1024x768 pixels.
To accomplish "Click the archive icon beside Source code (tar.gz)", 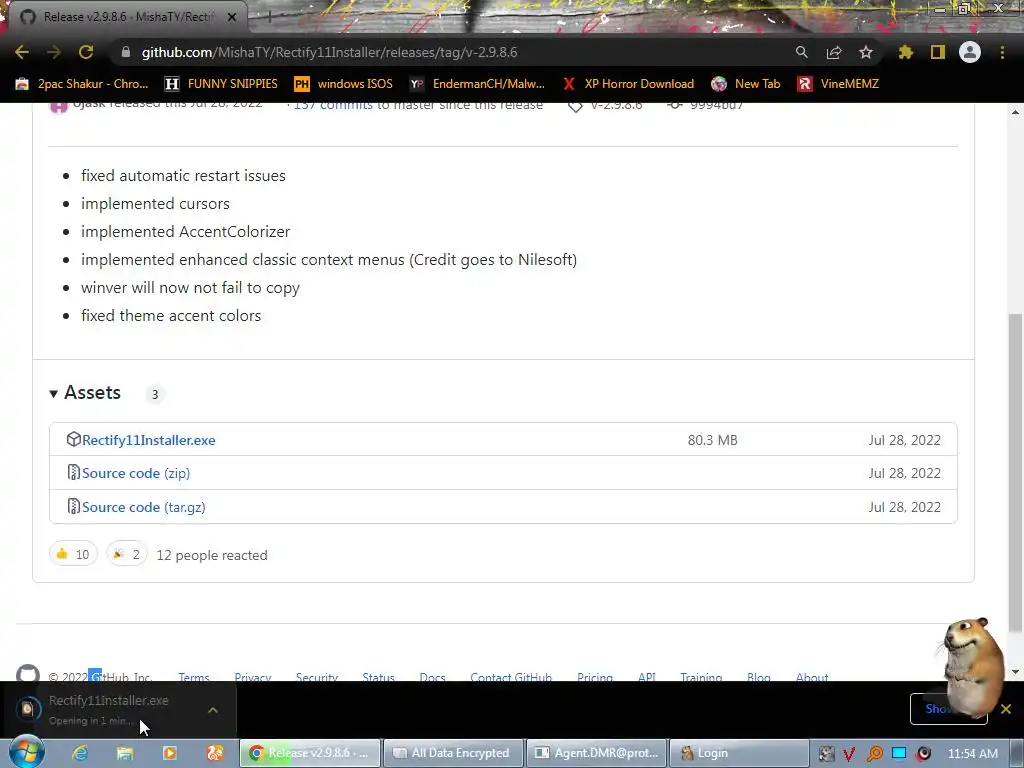I will pyautogui.click(x=74, y=506).
